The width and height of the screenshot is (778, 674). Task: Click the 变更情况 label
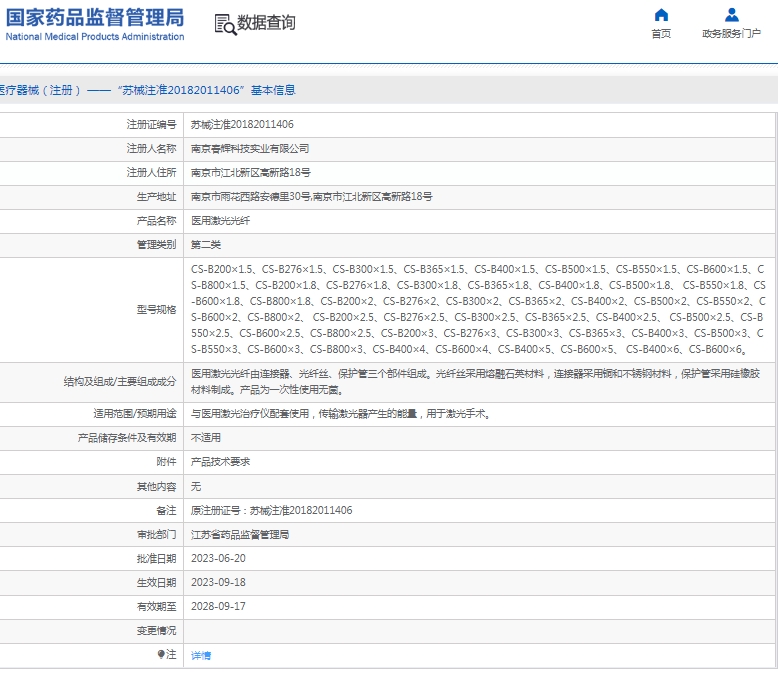coord(156,630)
